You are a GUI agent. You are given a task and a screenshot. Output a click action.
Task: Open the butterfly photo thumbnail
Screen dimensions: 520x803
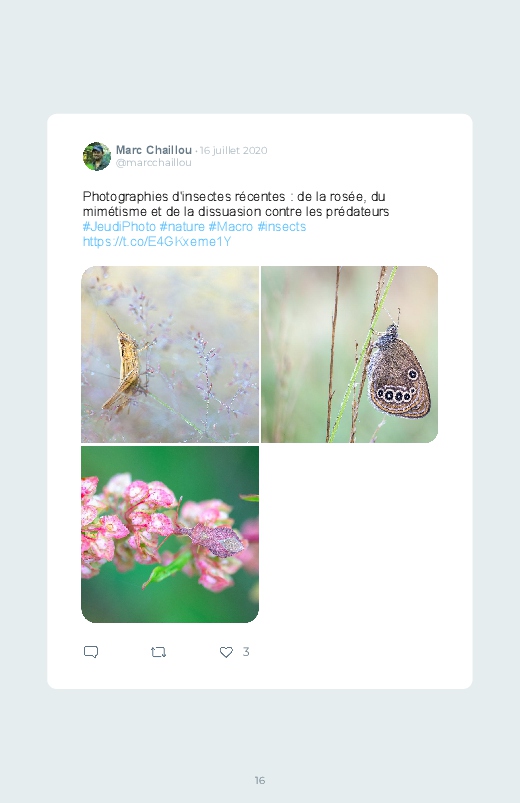coord(349,354)
